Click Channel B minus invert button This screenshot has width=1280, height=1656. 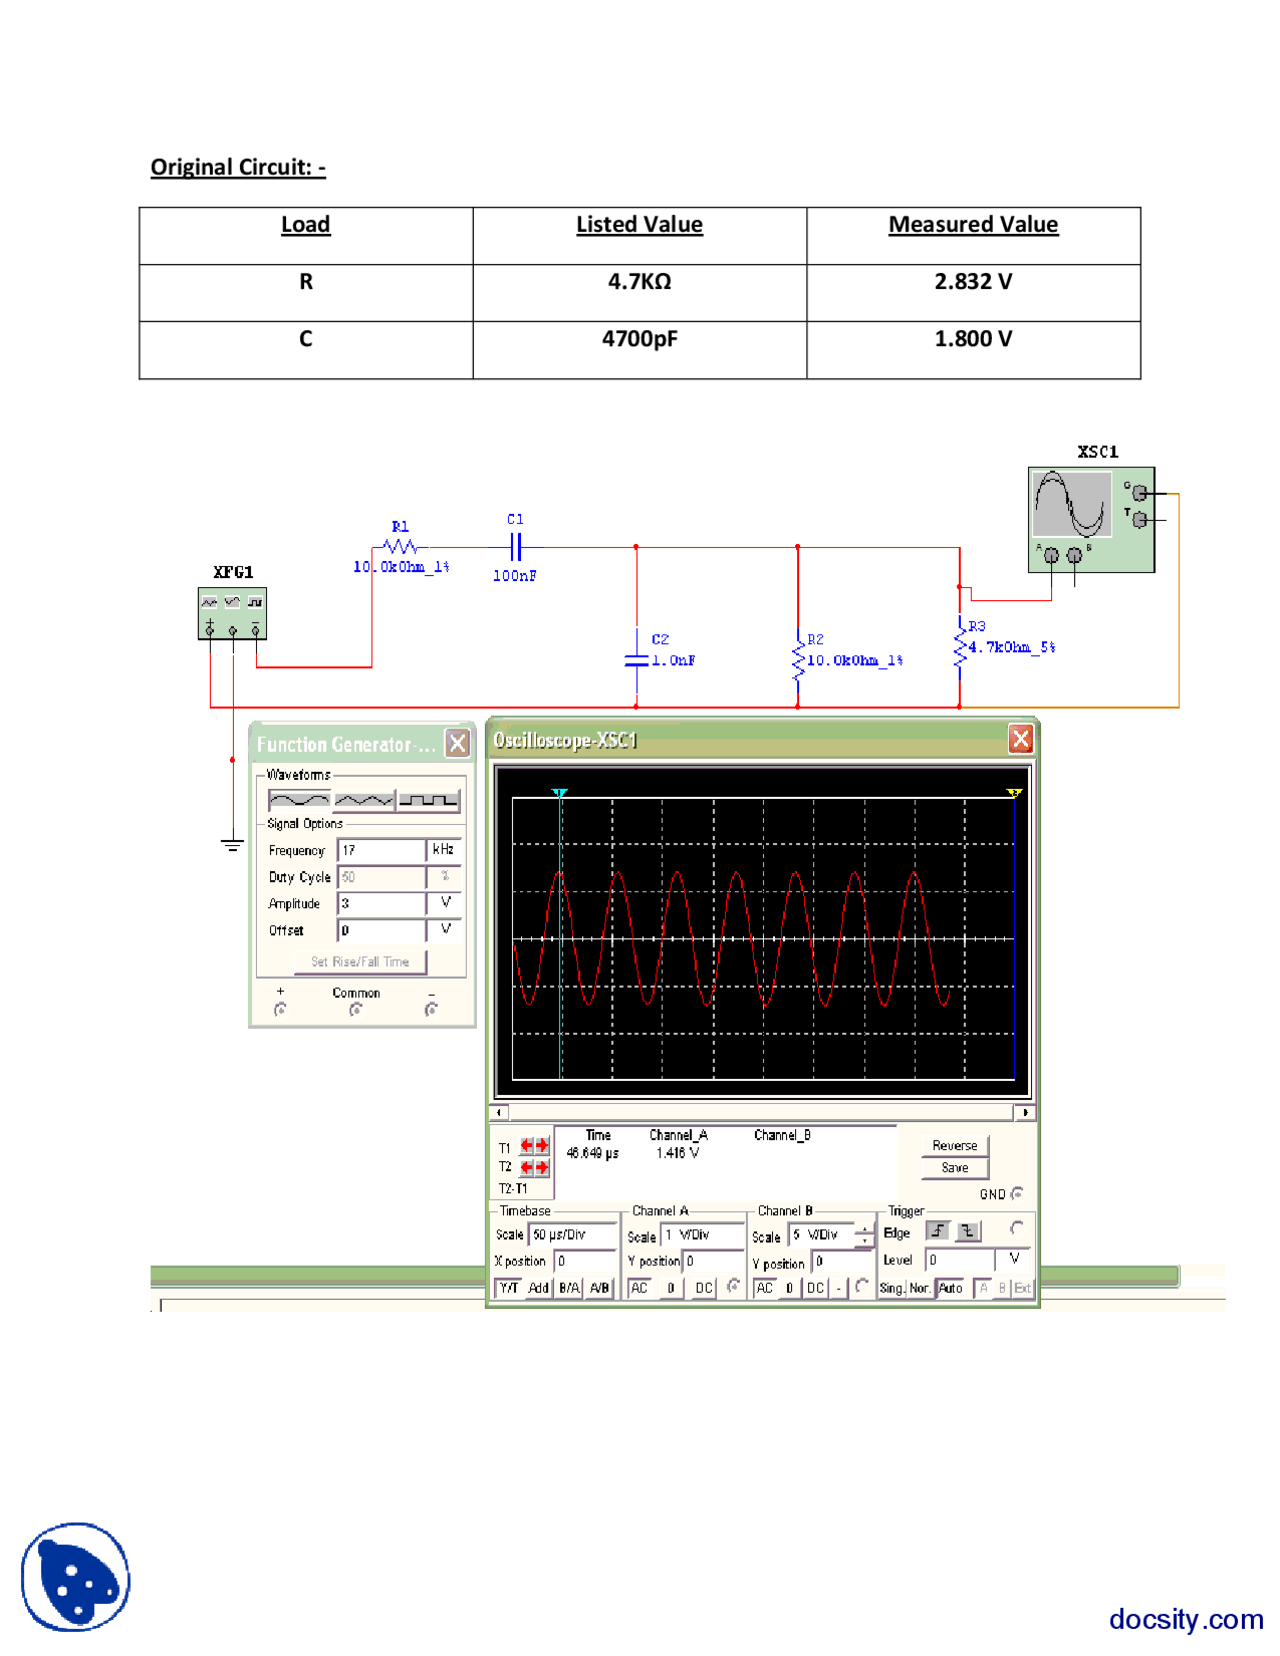click(x=838, y=1288)
